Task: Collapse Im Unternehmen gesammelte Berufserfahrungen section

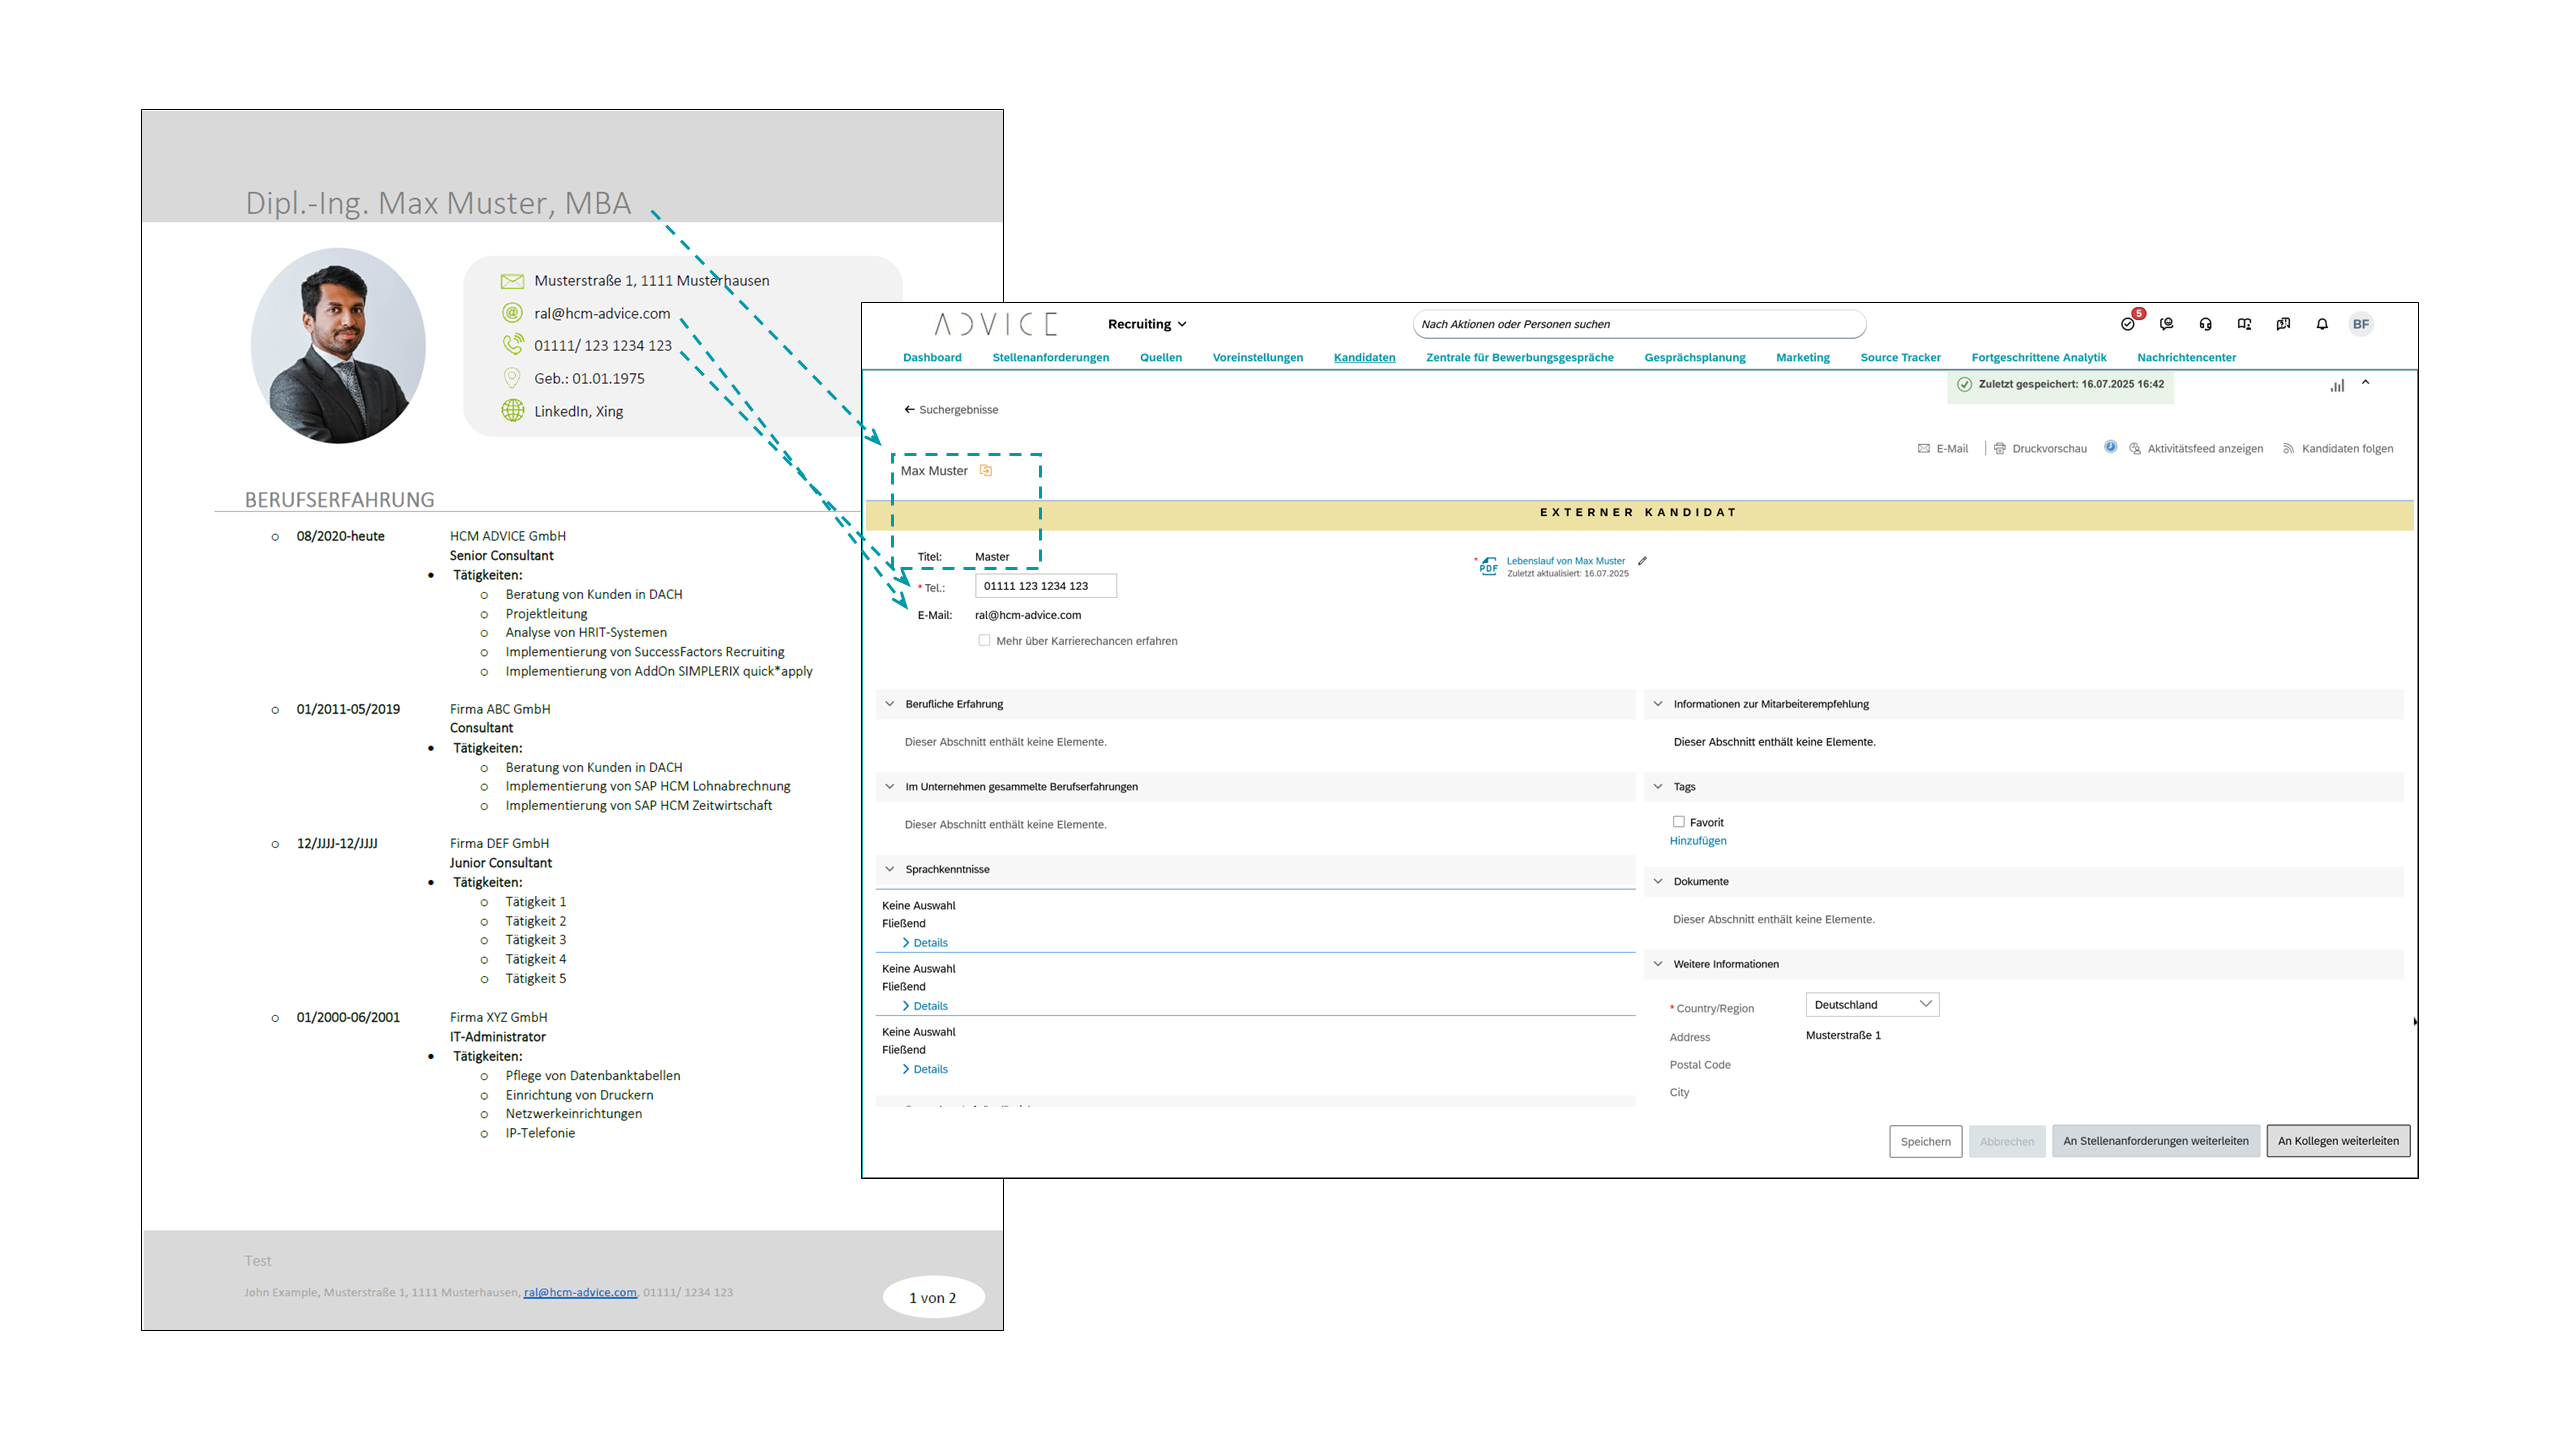Action: click(890, 787)
